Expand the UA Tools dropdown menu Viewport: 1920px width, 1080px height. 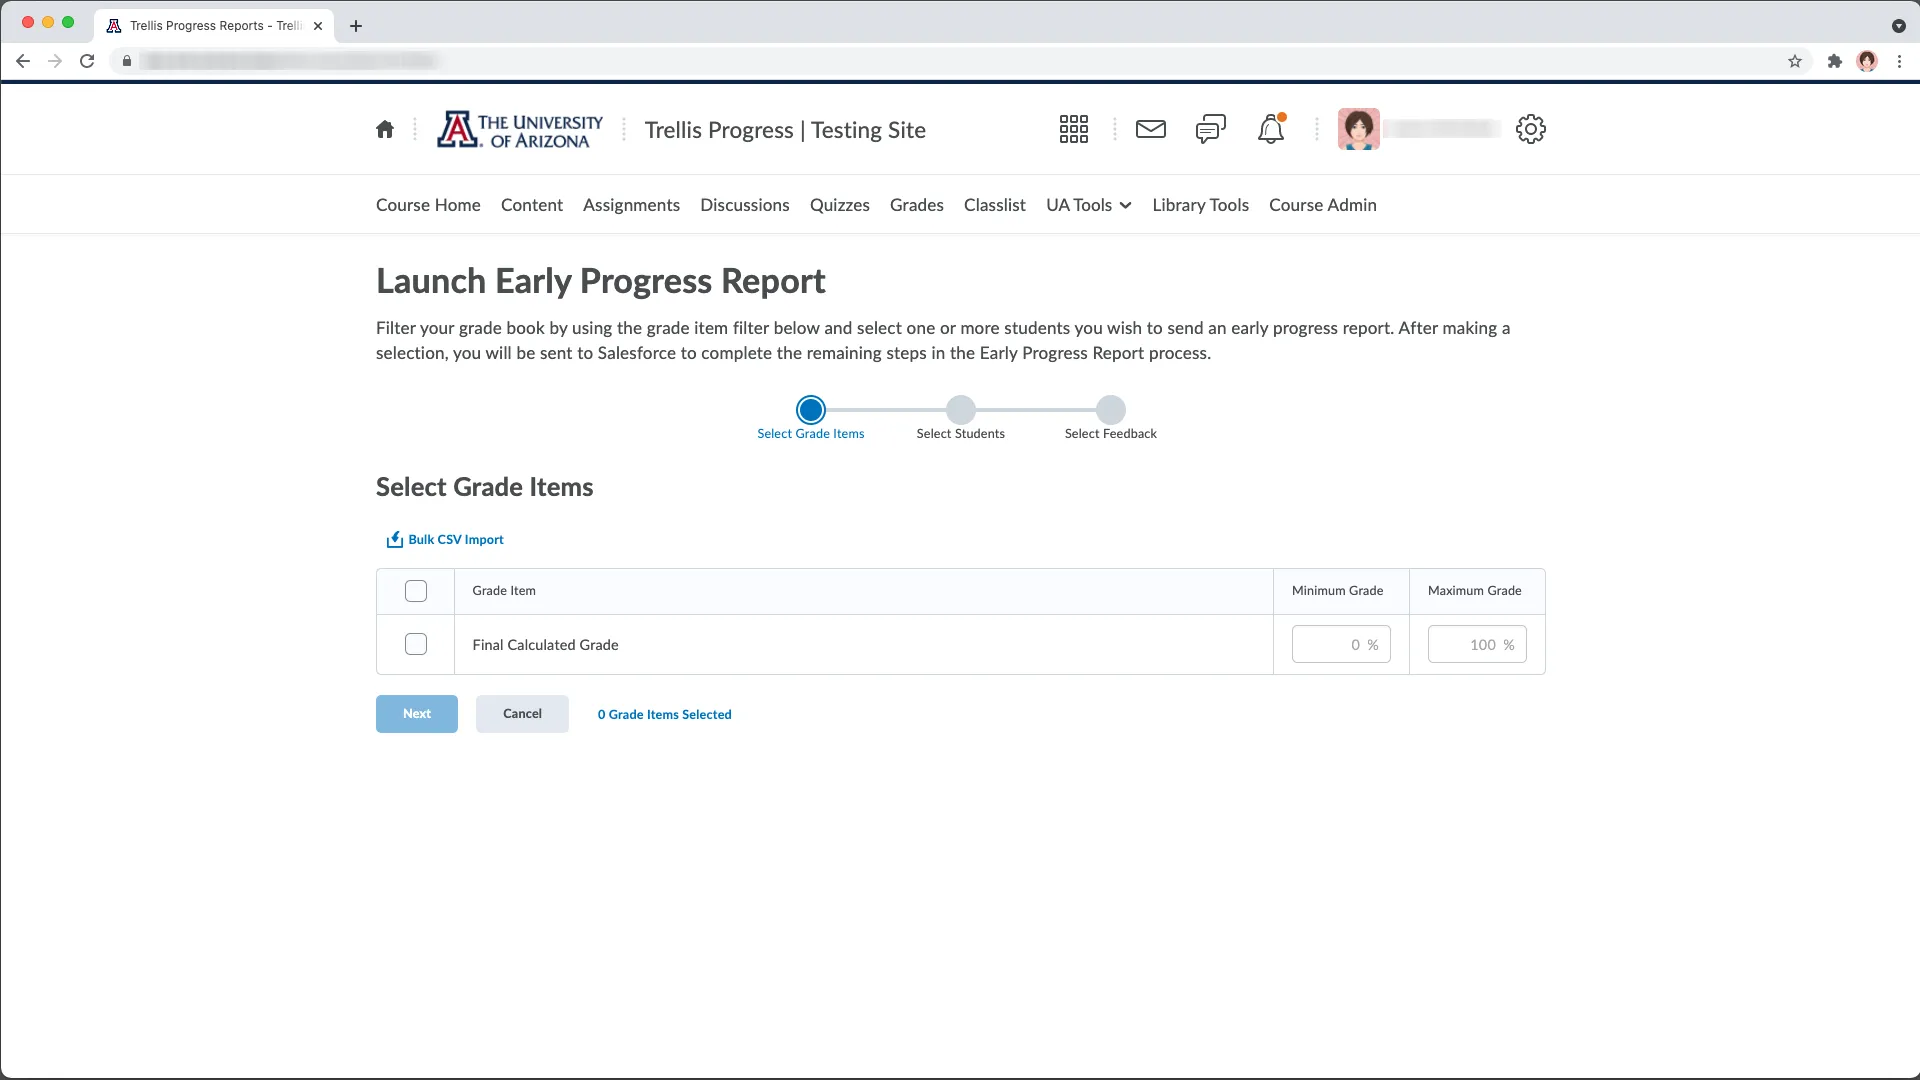coord(1088,205)
